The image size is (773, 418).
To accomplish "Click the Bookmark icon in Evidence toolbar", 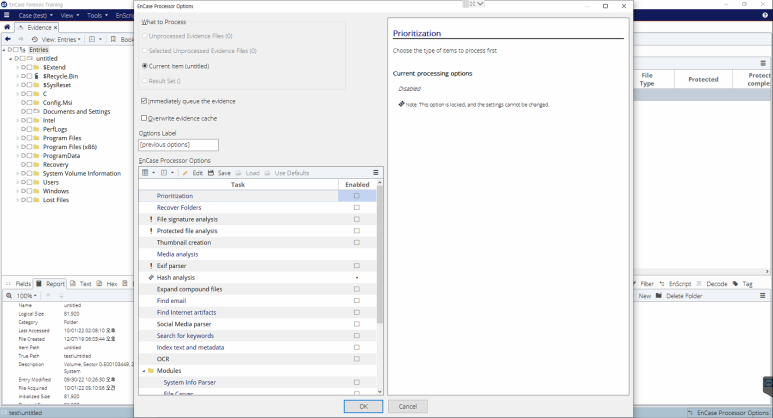I will point(113,39).
